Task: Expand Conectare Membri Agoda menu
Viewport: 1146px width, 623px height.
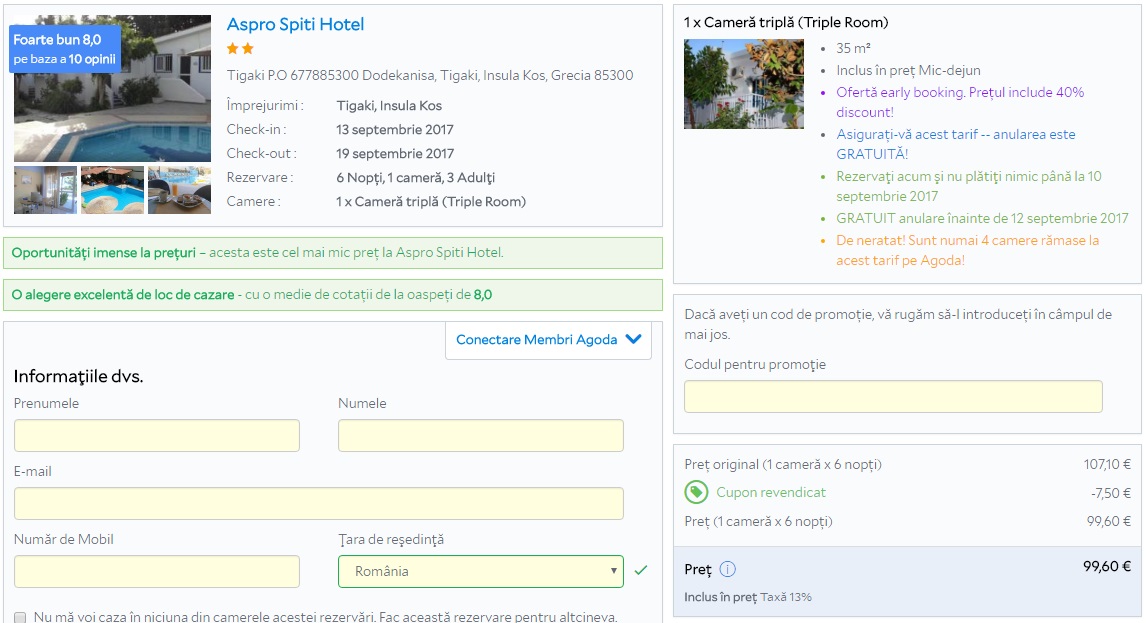Action: coord(548,340)
